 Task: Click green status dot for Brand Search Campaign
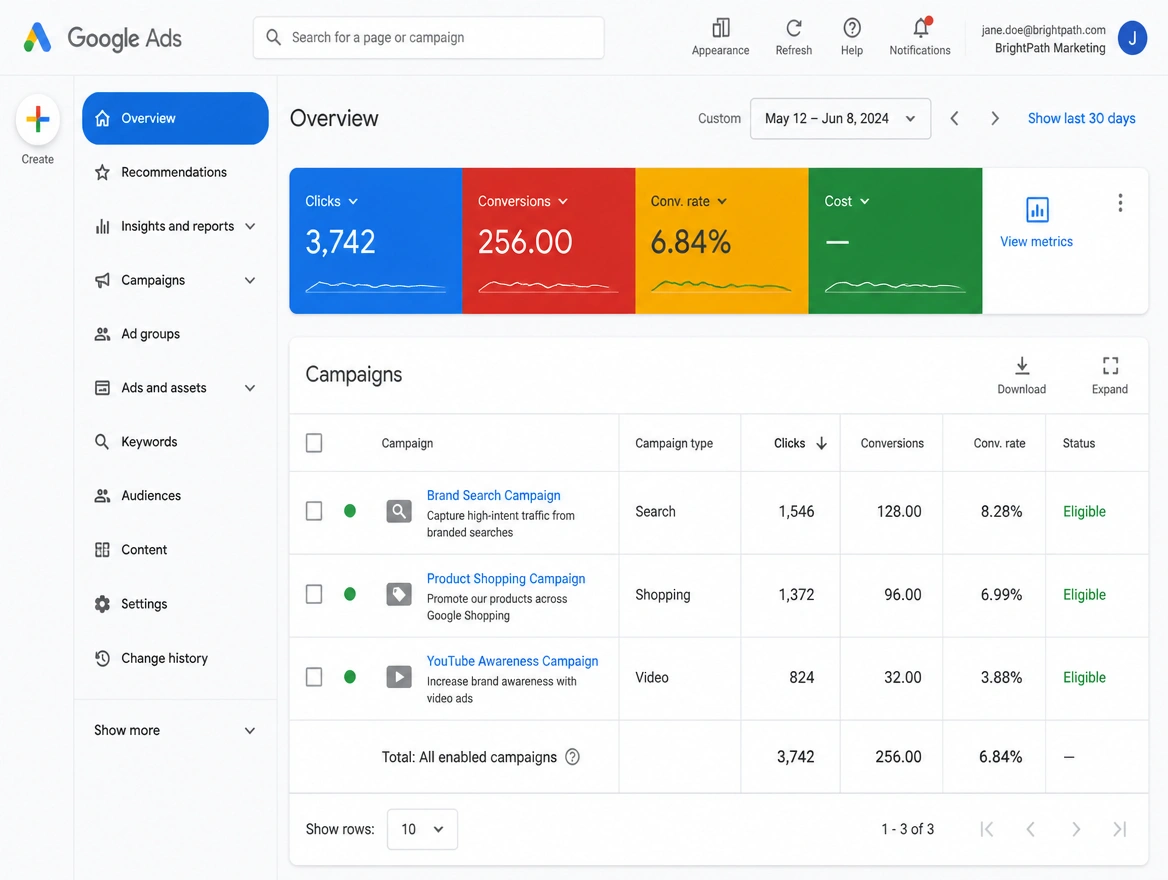pyautogui.click(x=349, y=511)
